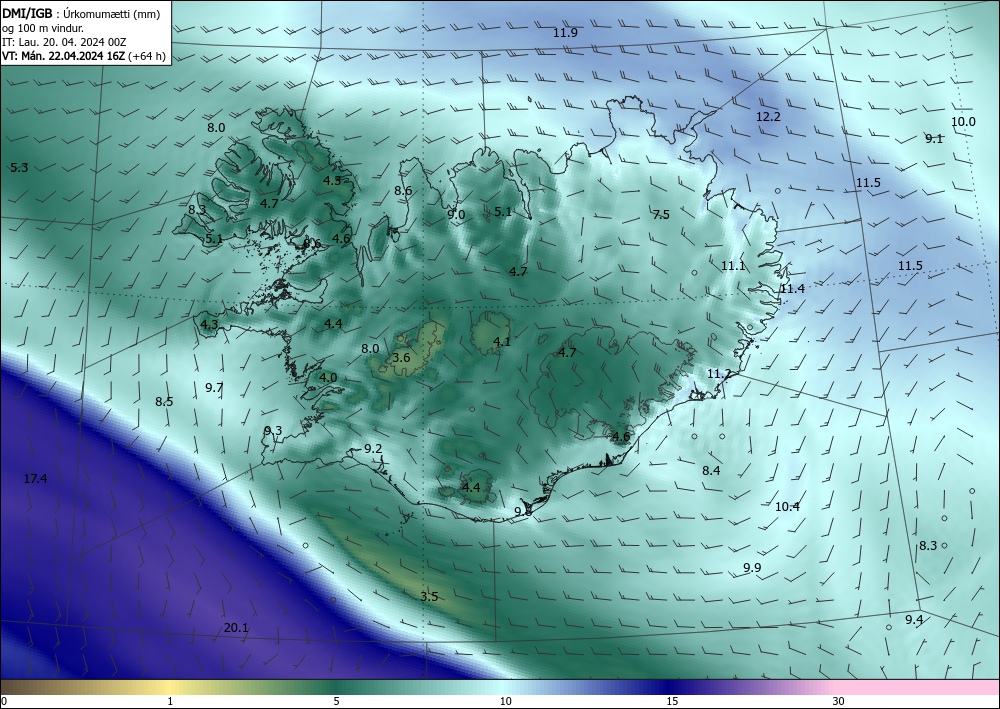The height and width of the screenshot is (709, 1000).
Task: Click the map value 3.6
Action: [401, 358]
